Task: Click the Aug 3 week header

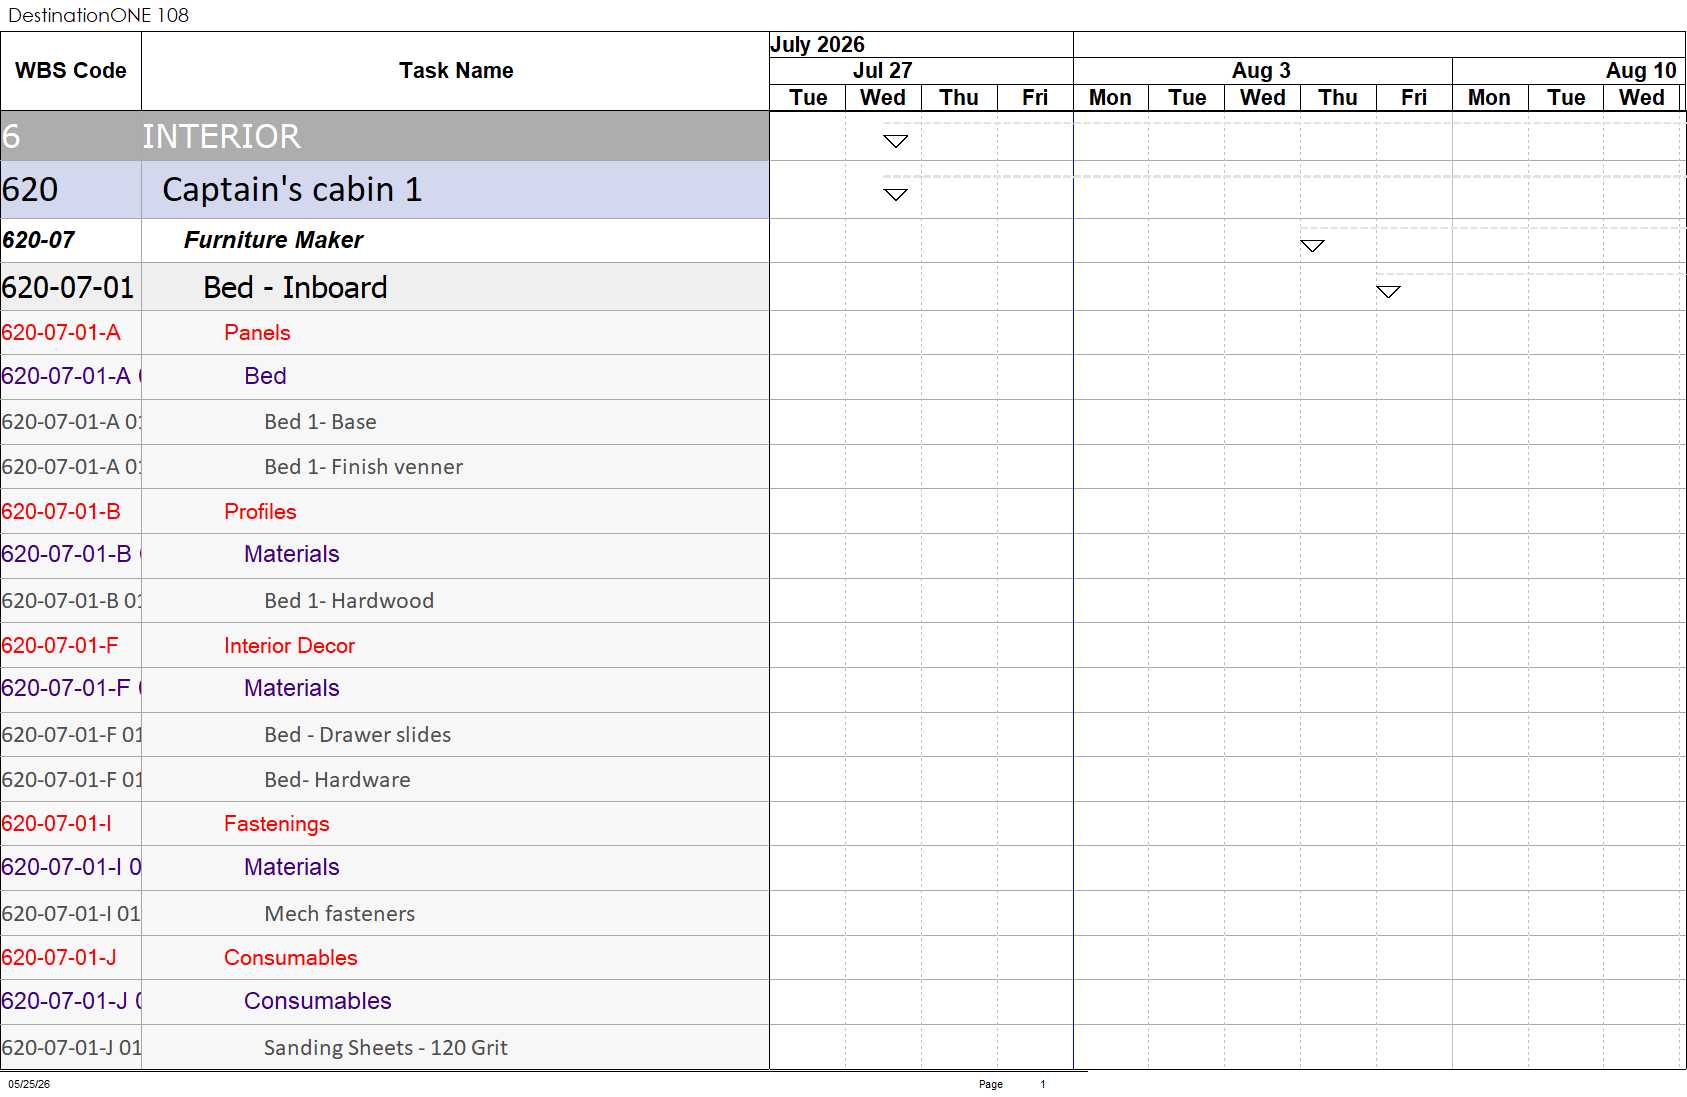Action: pos(1261,71)
